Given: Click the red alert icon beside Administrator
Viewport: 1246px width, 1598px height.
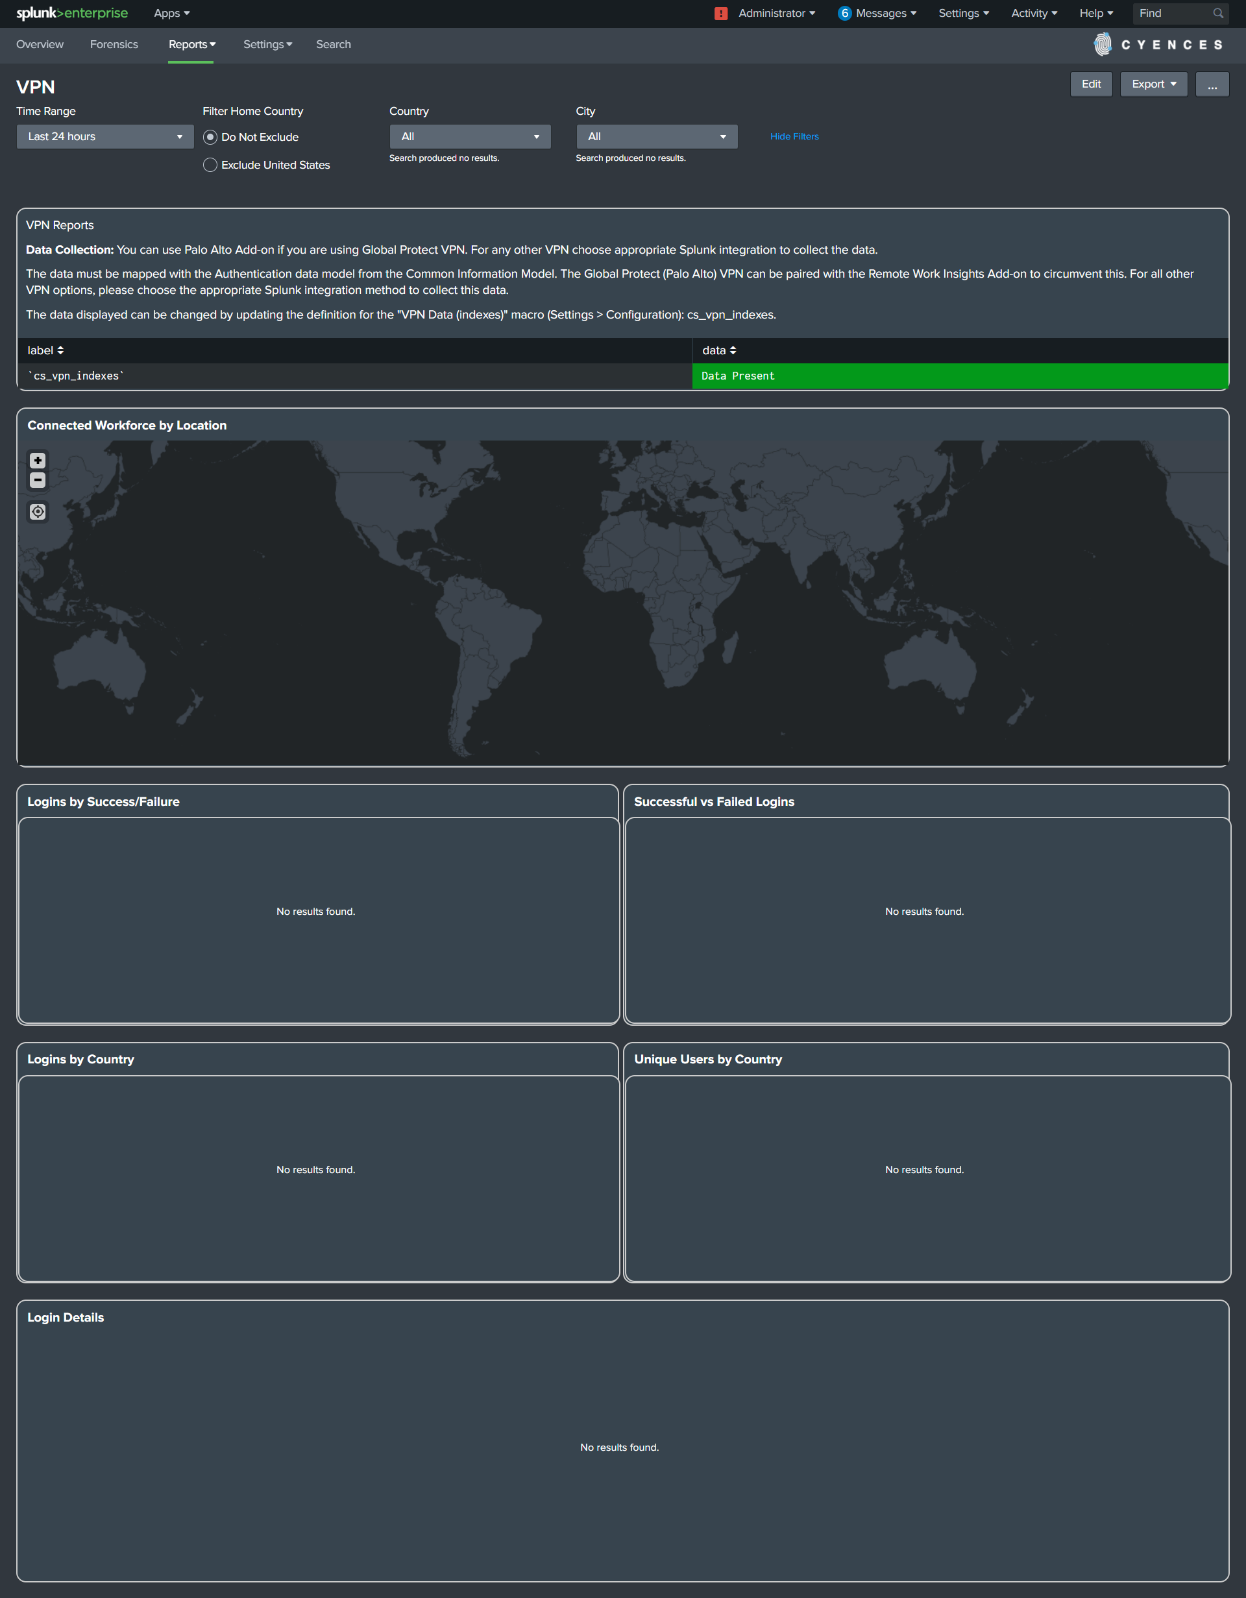Looking at the screenshot, I should [x=721, y=13].
